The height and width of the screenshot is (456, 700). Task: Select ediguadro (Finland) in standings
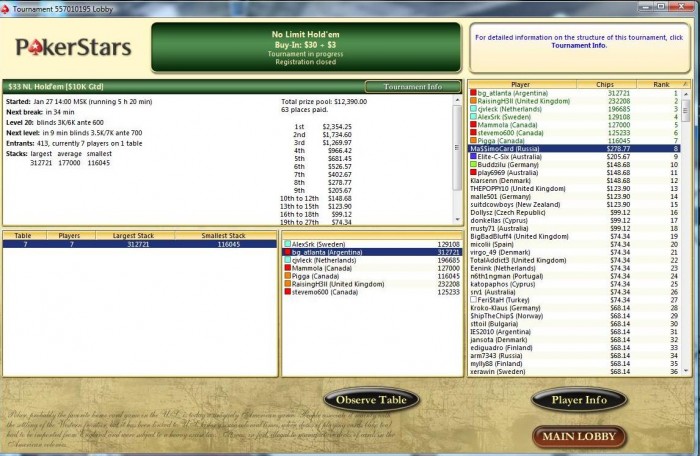574,347
